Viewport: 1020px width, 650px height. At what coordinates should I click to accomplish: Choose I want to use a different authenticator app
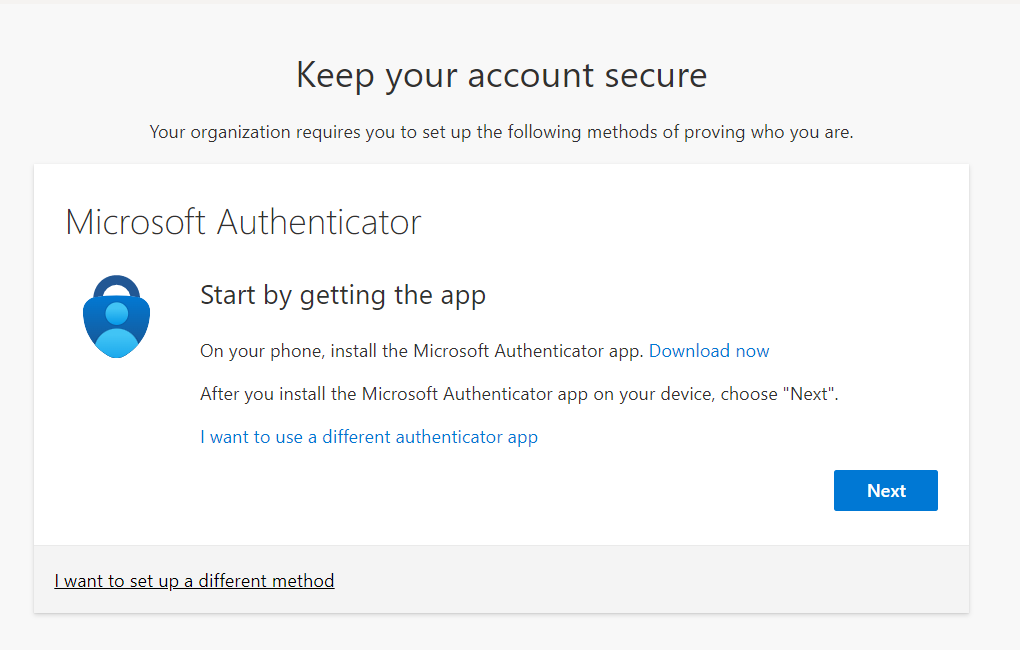coord(369,437)
